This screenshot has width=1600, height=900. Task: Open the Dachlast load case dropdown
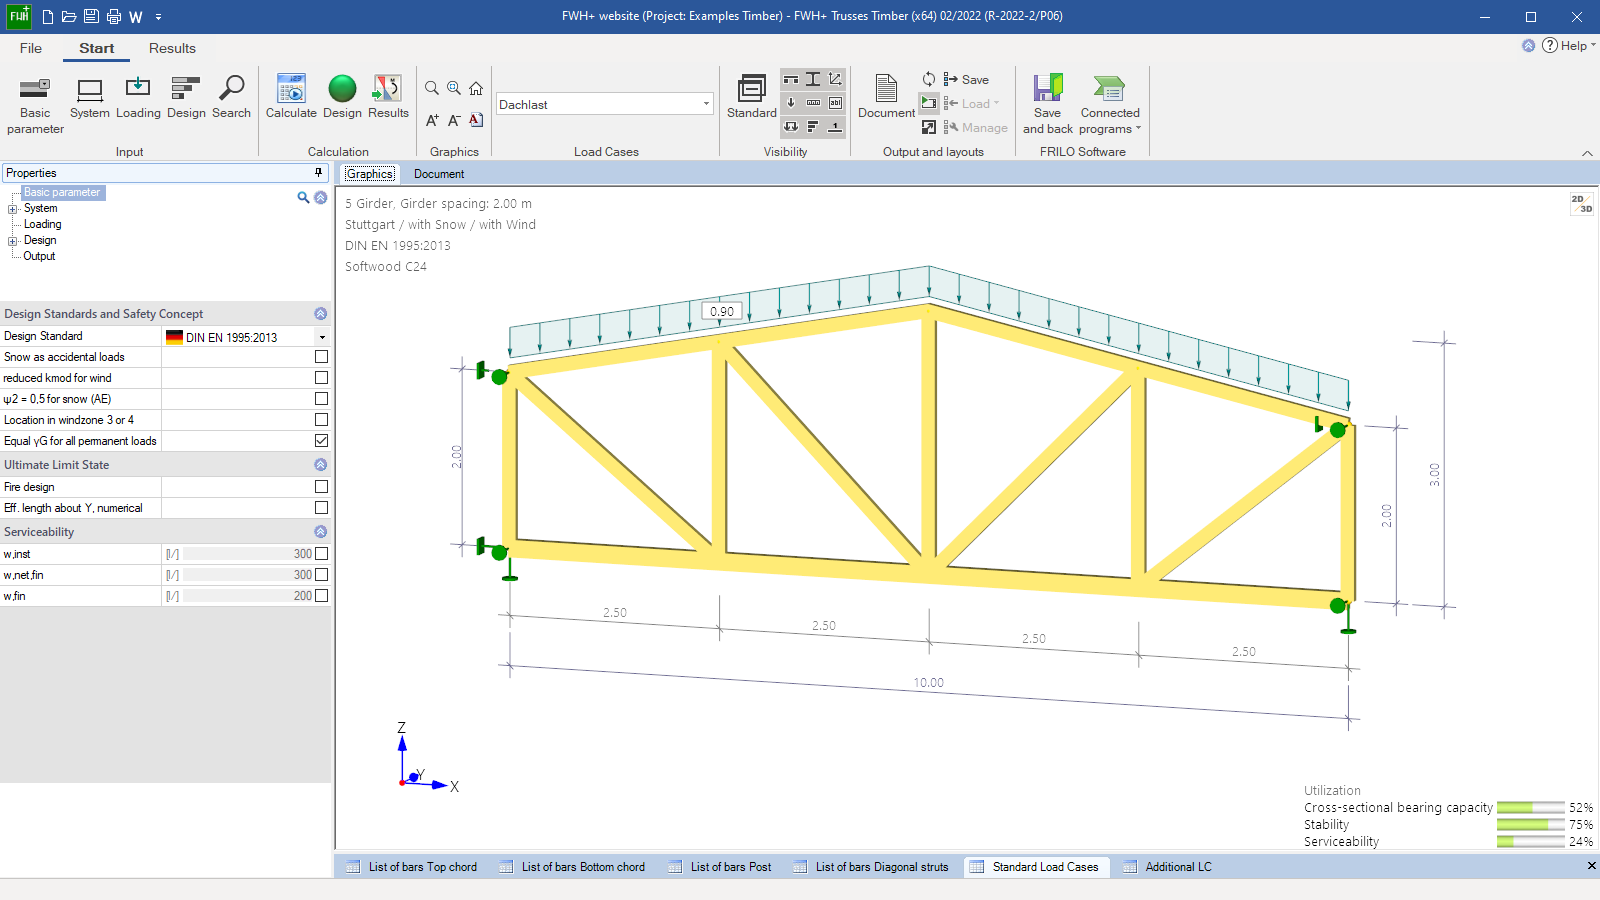(x=706, y=104)
